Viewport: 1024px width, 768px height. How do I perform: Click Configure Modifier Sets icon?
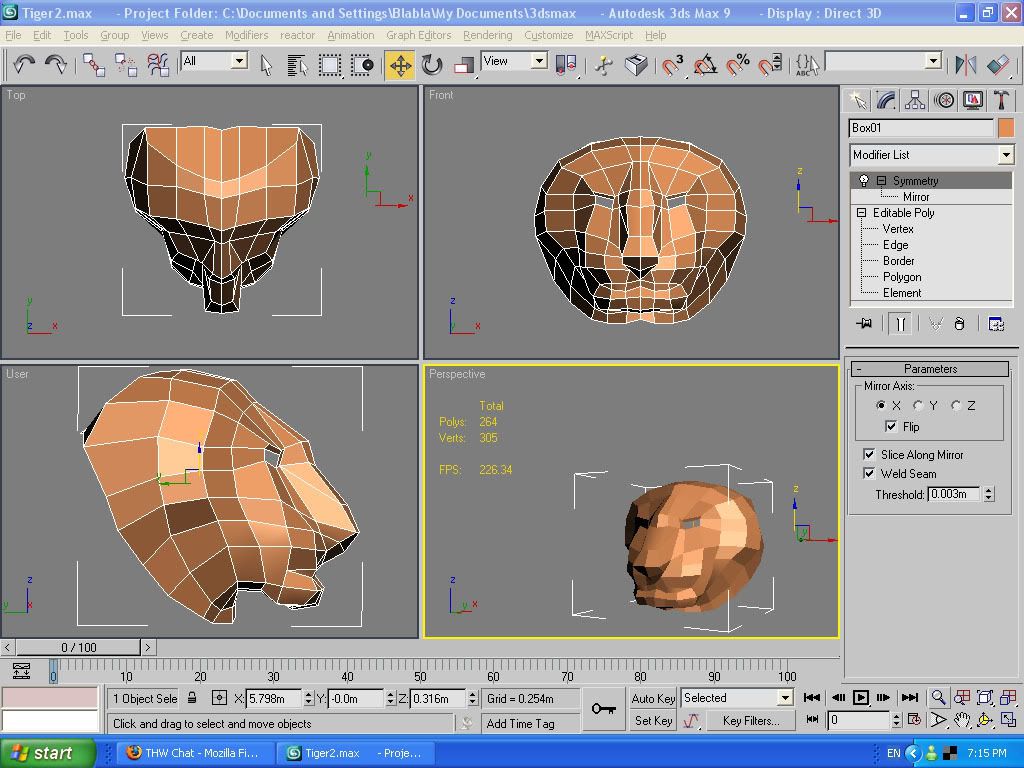996,323
